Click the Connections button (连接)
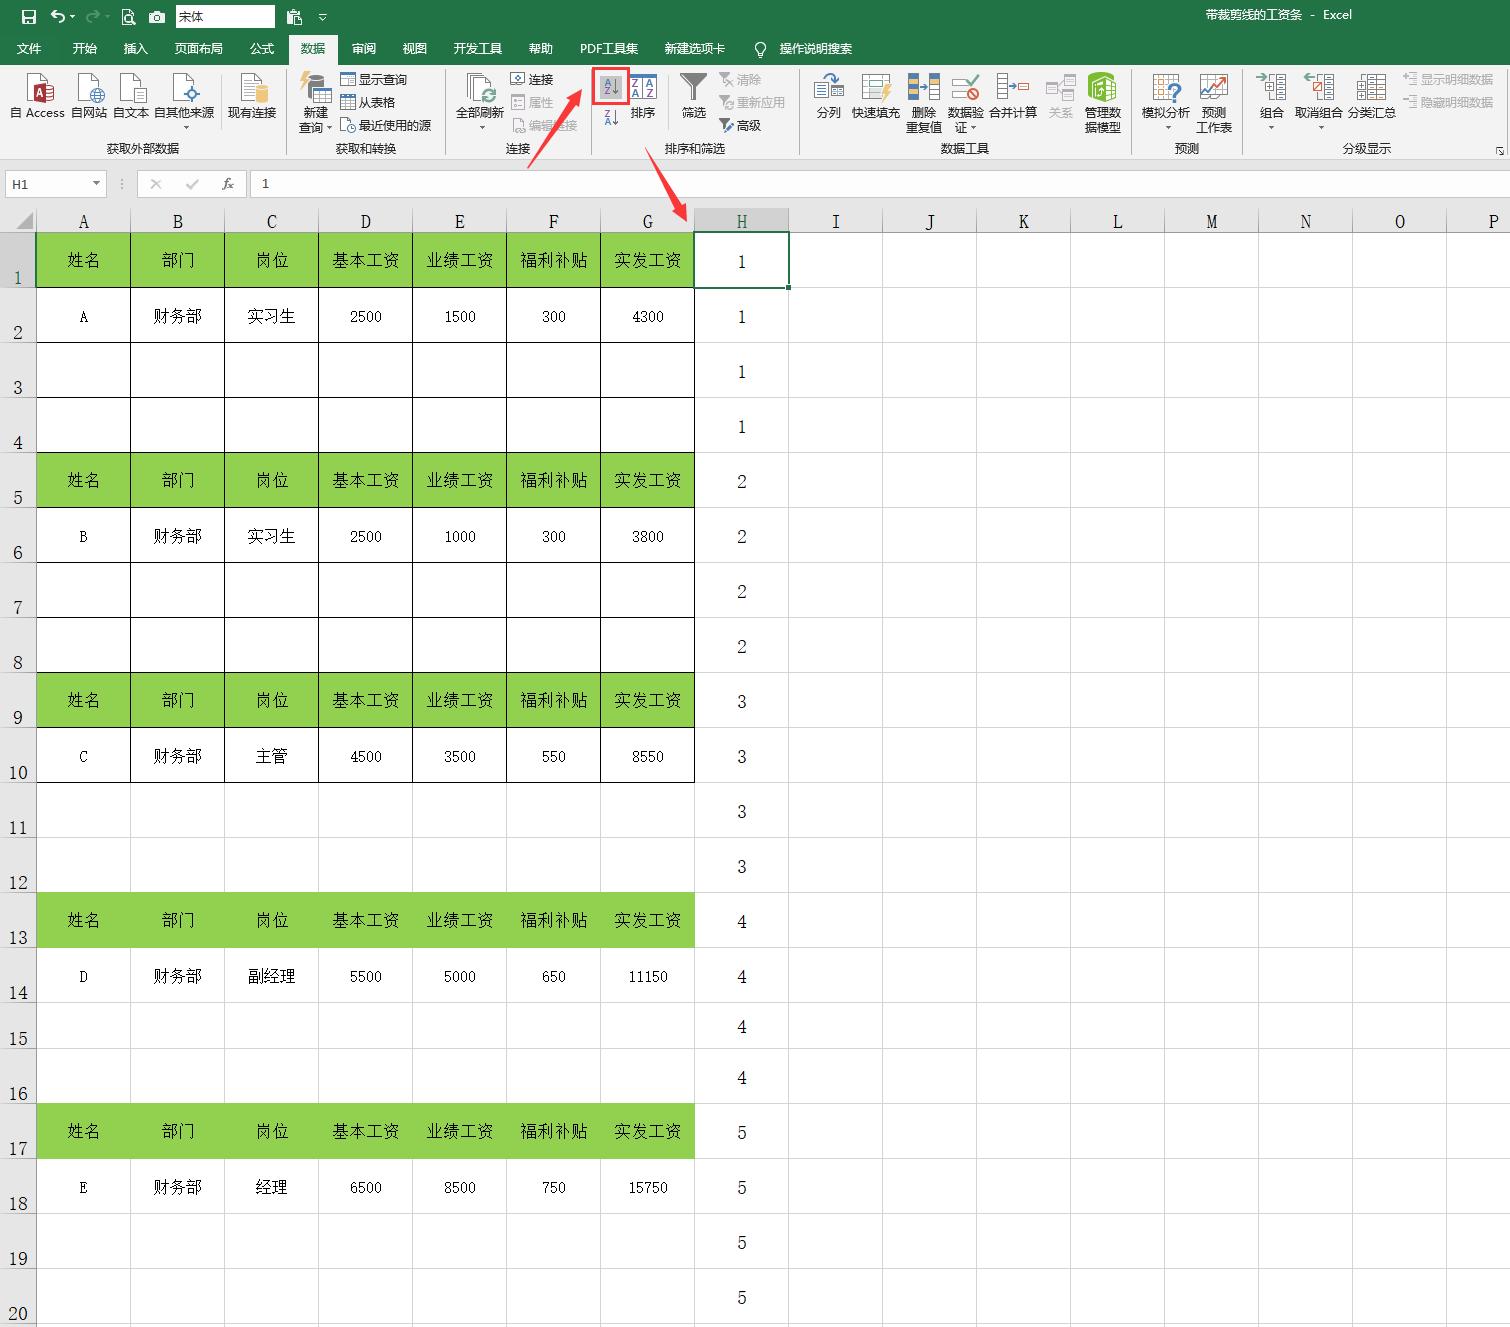The image size is (1510, 1327). (x=532, y=79)
